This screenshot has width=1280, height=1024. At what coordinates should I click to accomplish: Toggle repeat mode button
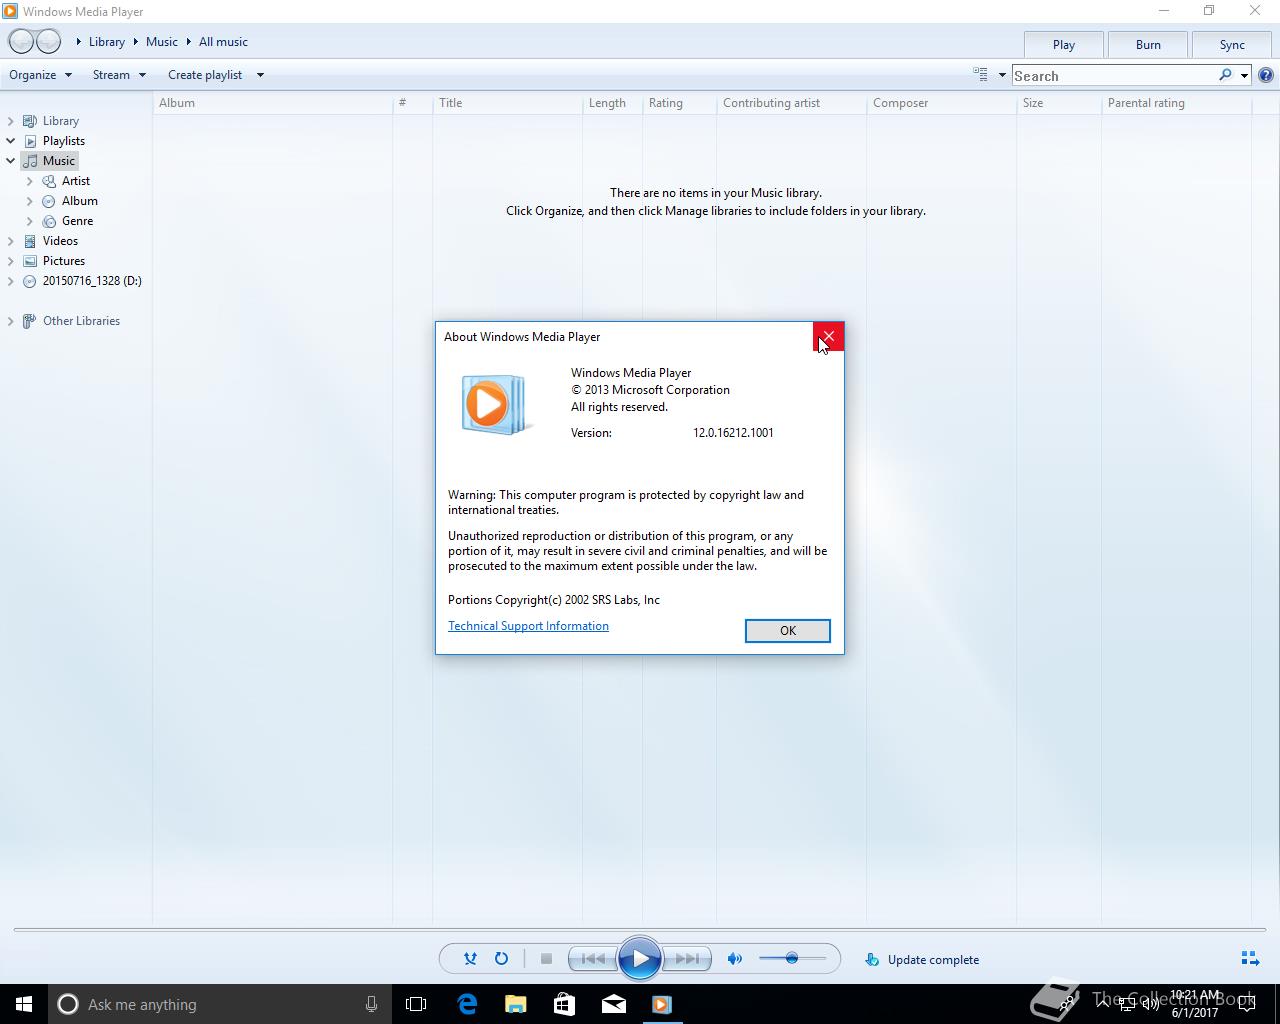click(501, 959)
